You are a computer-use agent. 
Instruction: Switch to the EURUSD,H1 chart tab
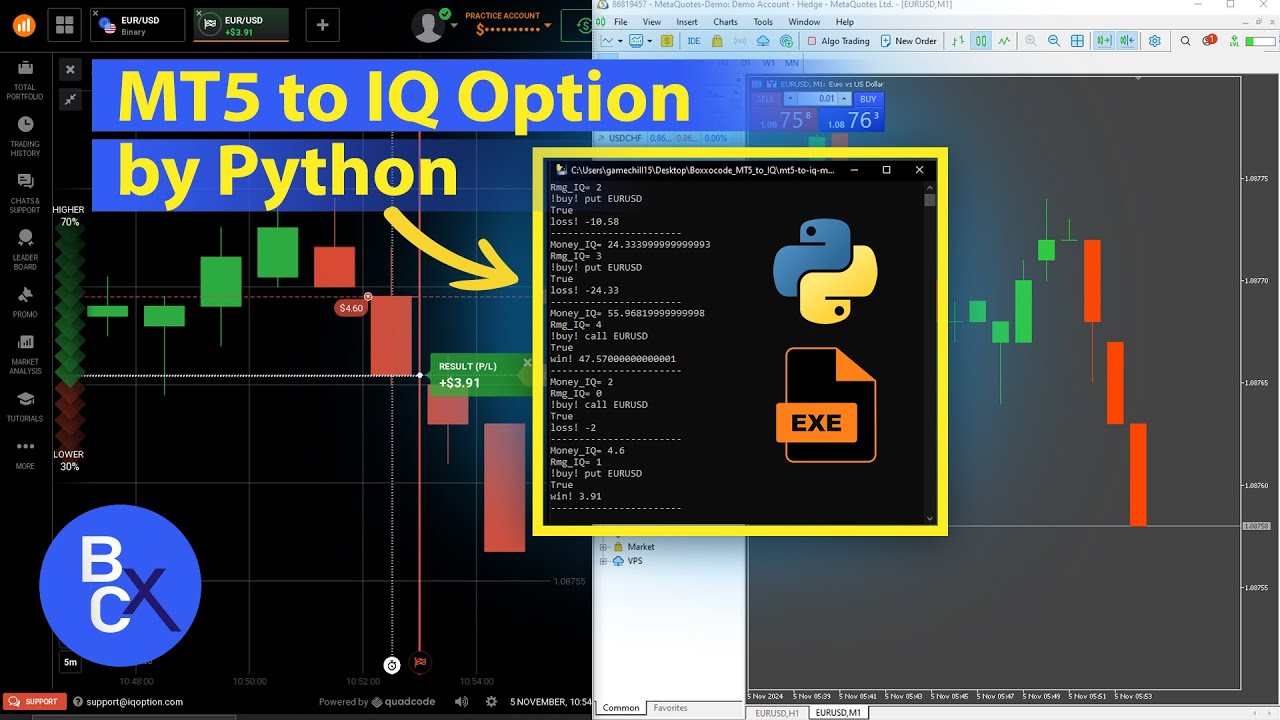pyautogui.click(x=777, y=713)
